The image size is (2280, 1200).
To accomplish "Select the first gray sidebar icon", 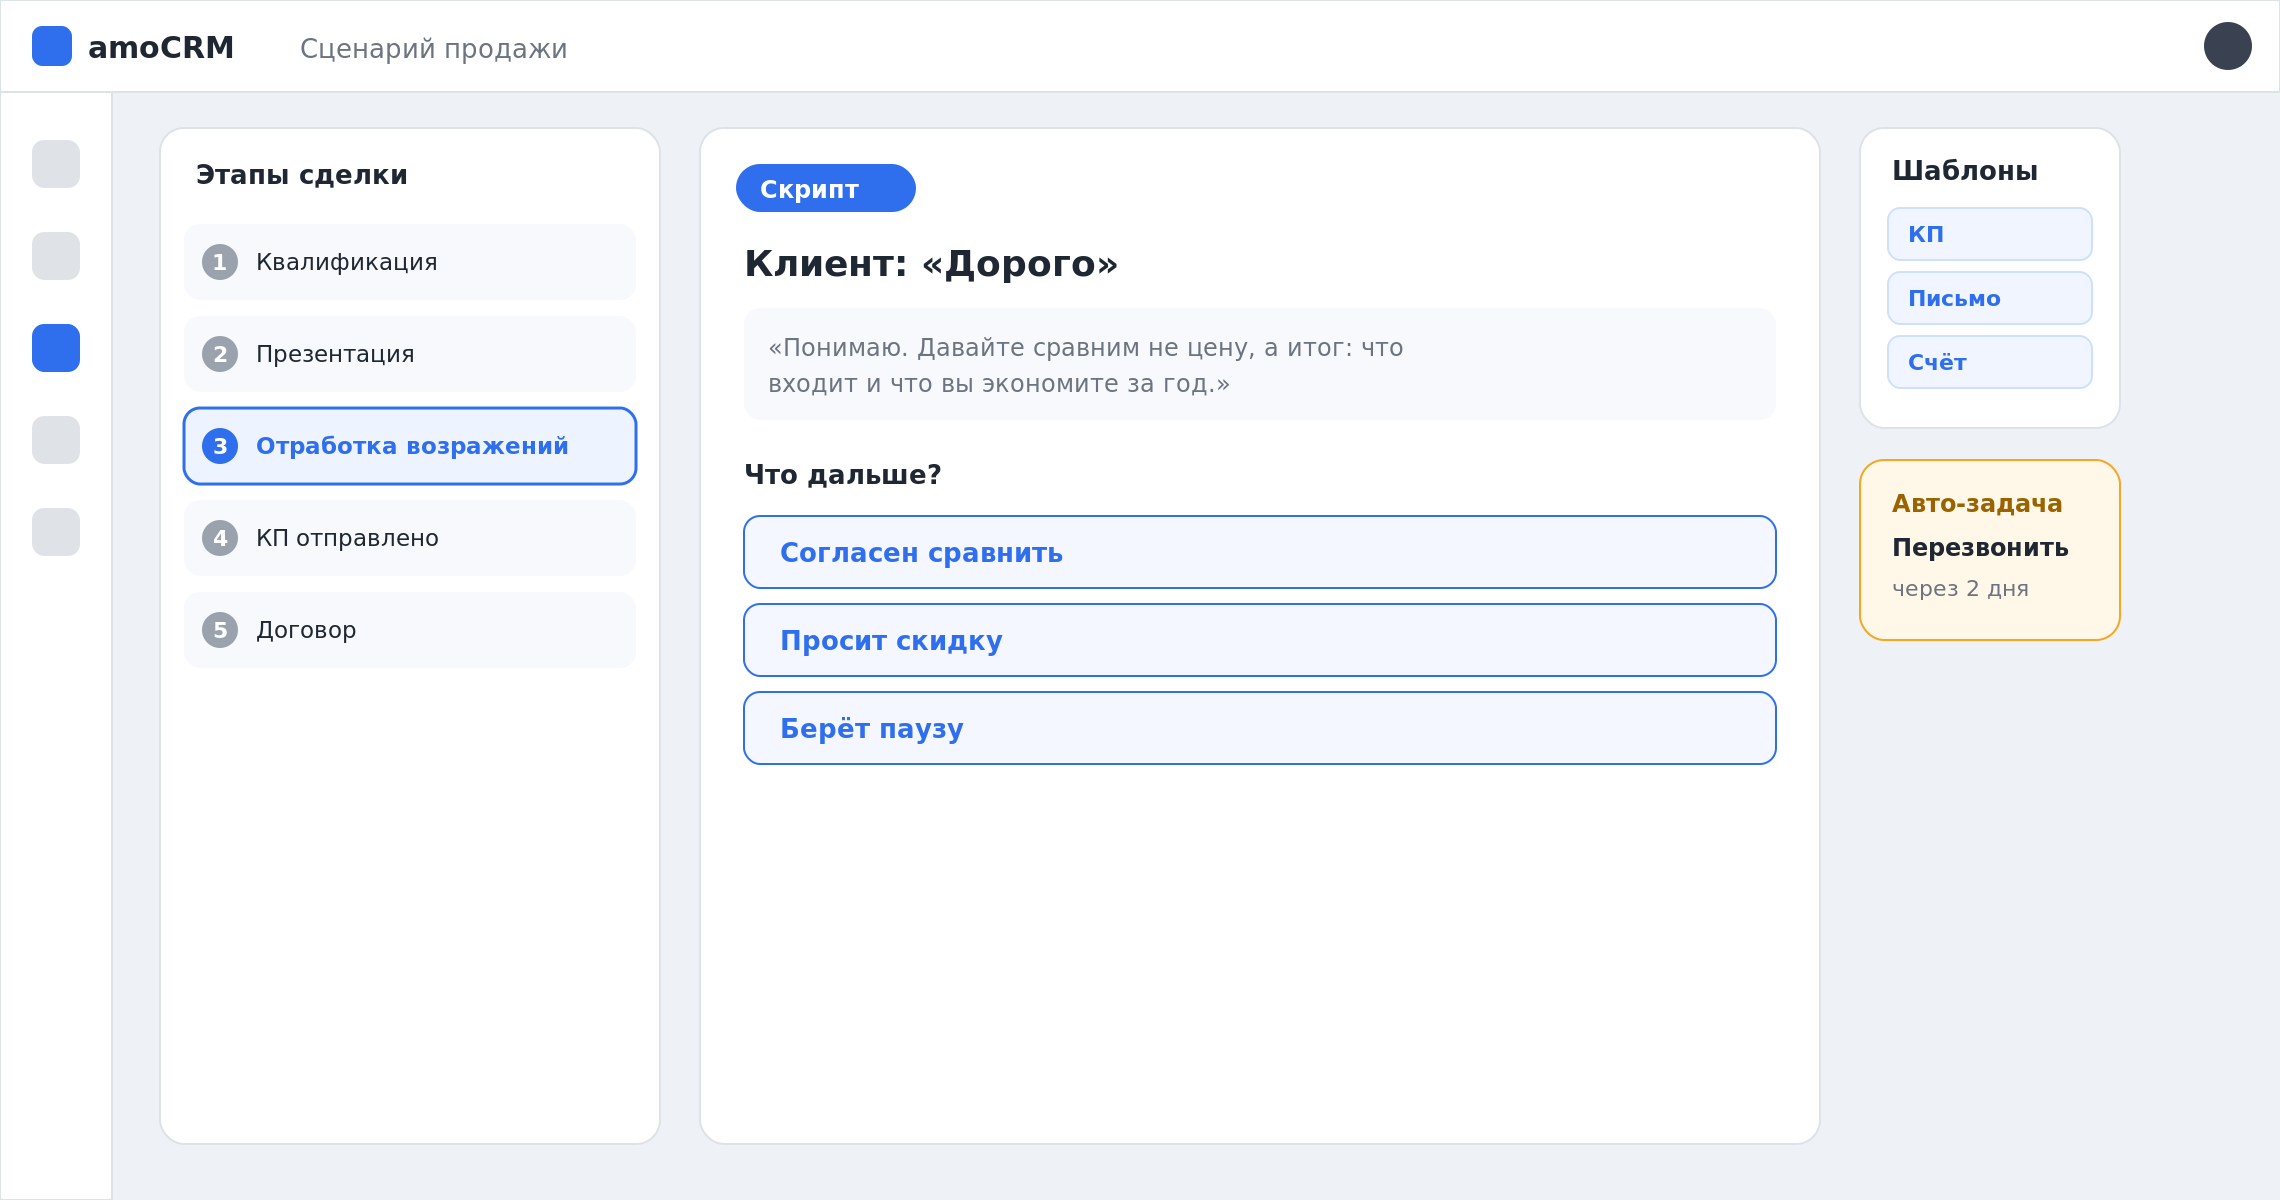I will coord(56,164).
